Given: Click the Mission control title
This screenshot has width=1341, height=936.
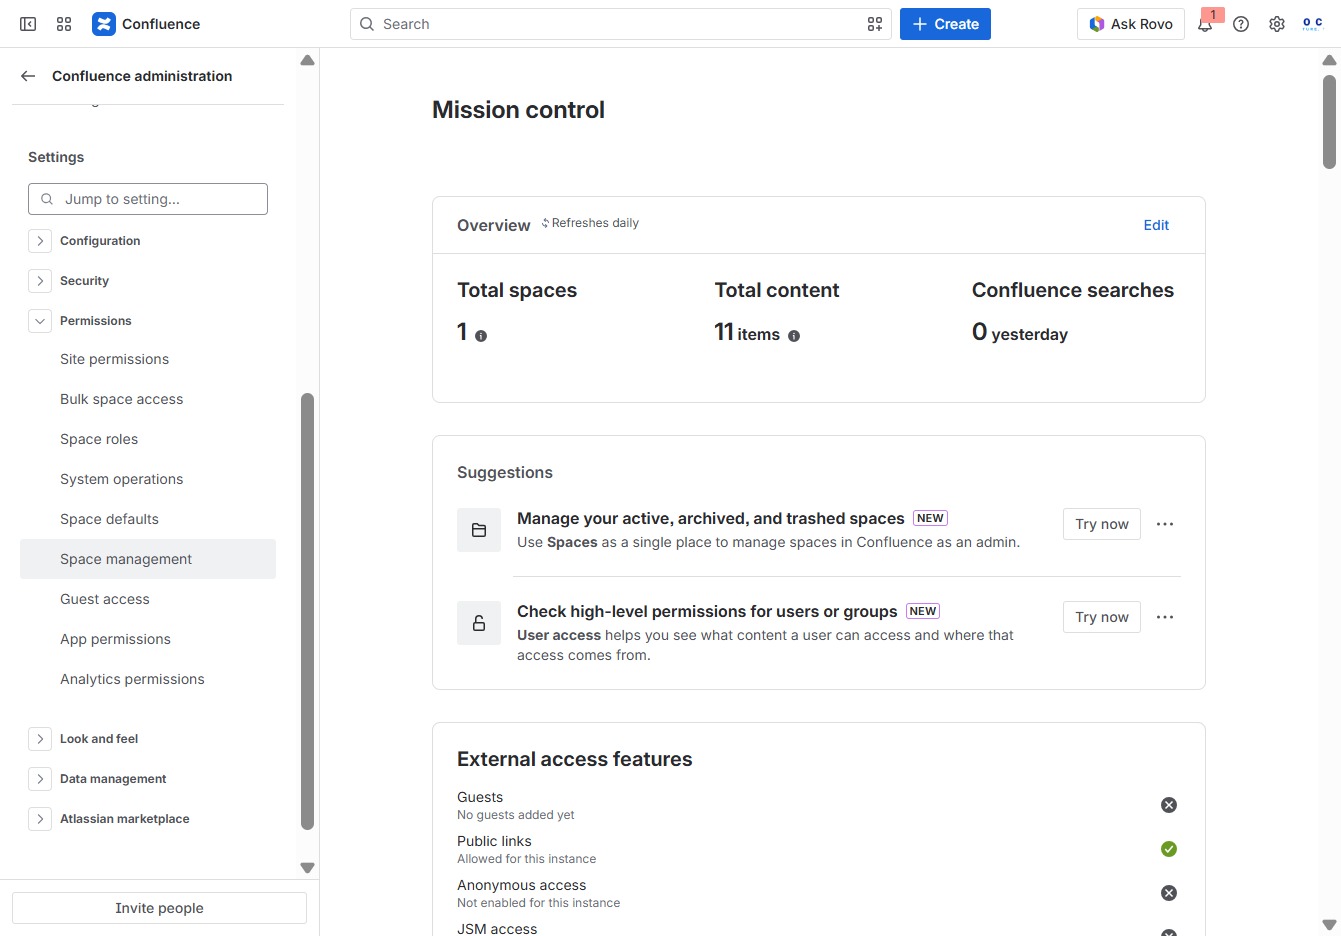Looking at the screenshot, I should (518, 110).
